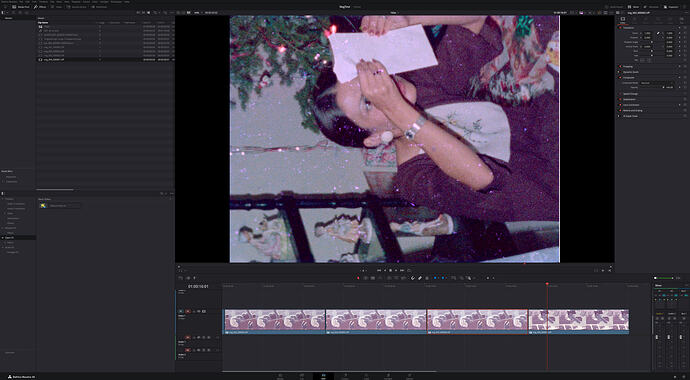Reset the Transform section with its reset icon
Screen dimensions: 690x380
tap(685, 28)
